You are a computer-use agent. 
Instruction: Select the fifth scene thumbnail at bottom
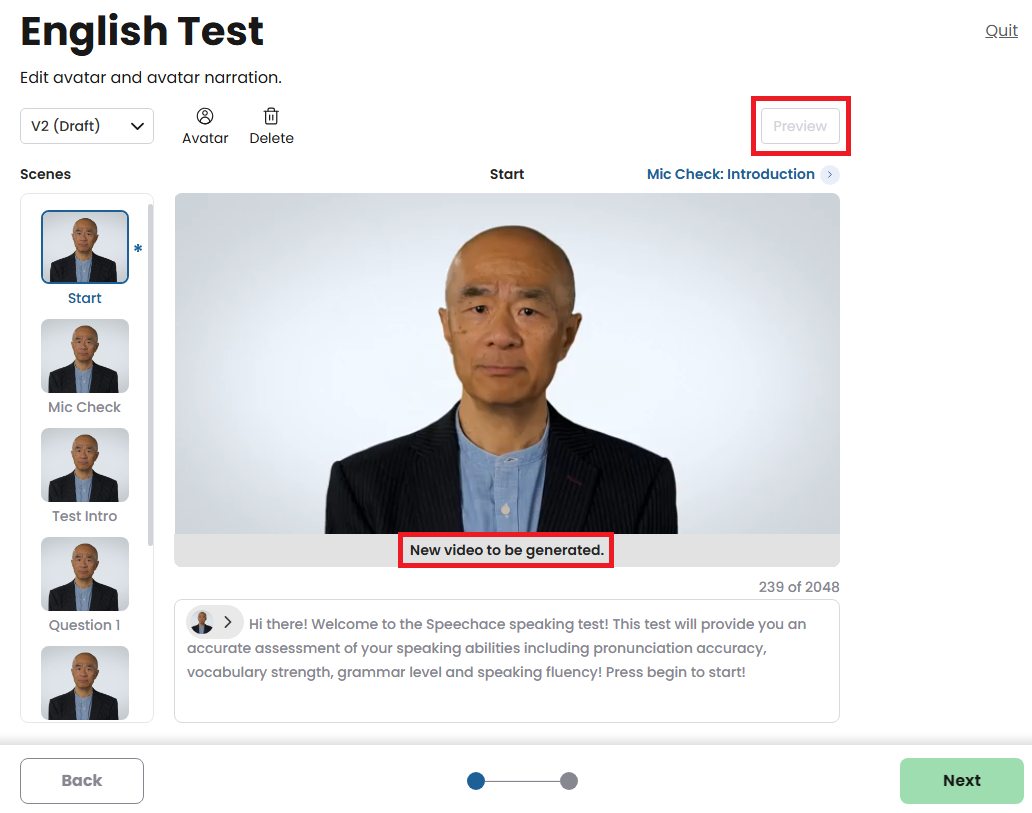85,682
